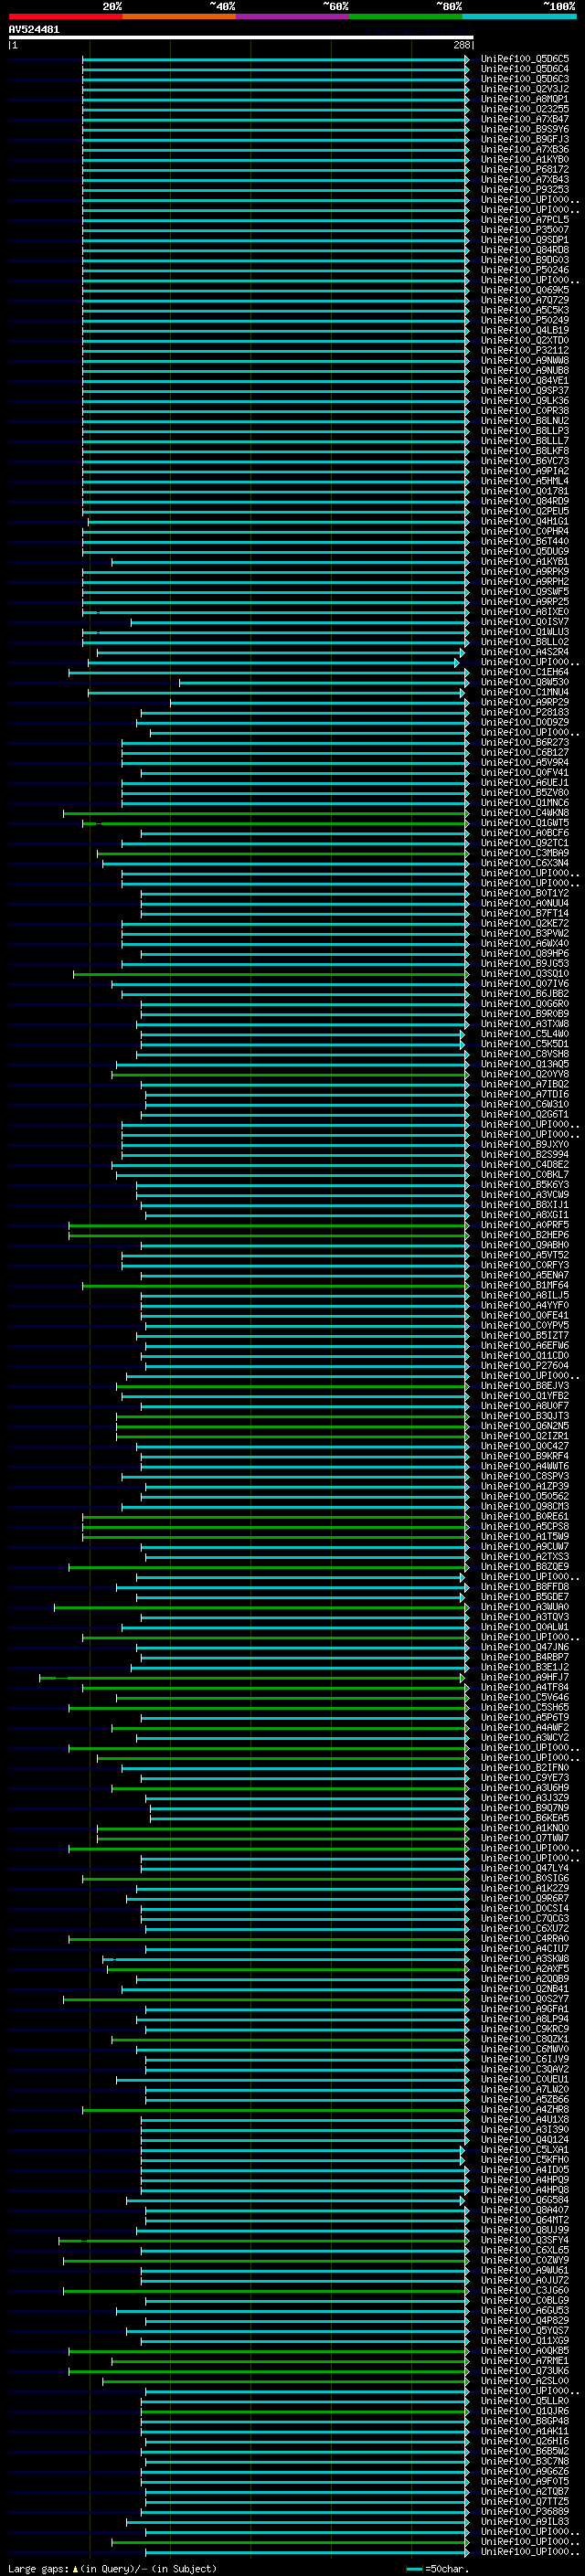Open the UniRef100_Q5D6C5 hit label
The width and height of the screenshot is (585, 2576).
coord(525,59)
